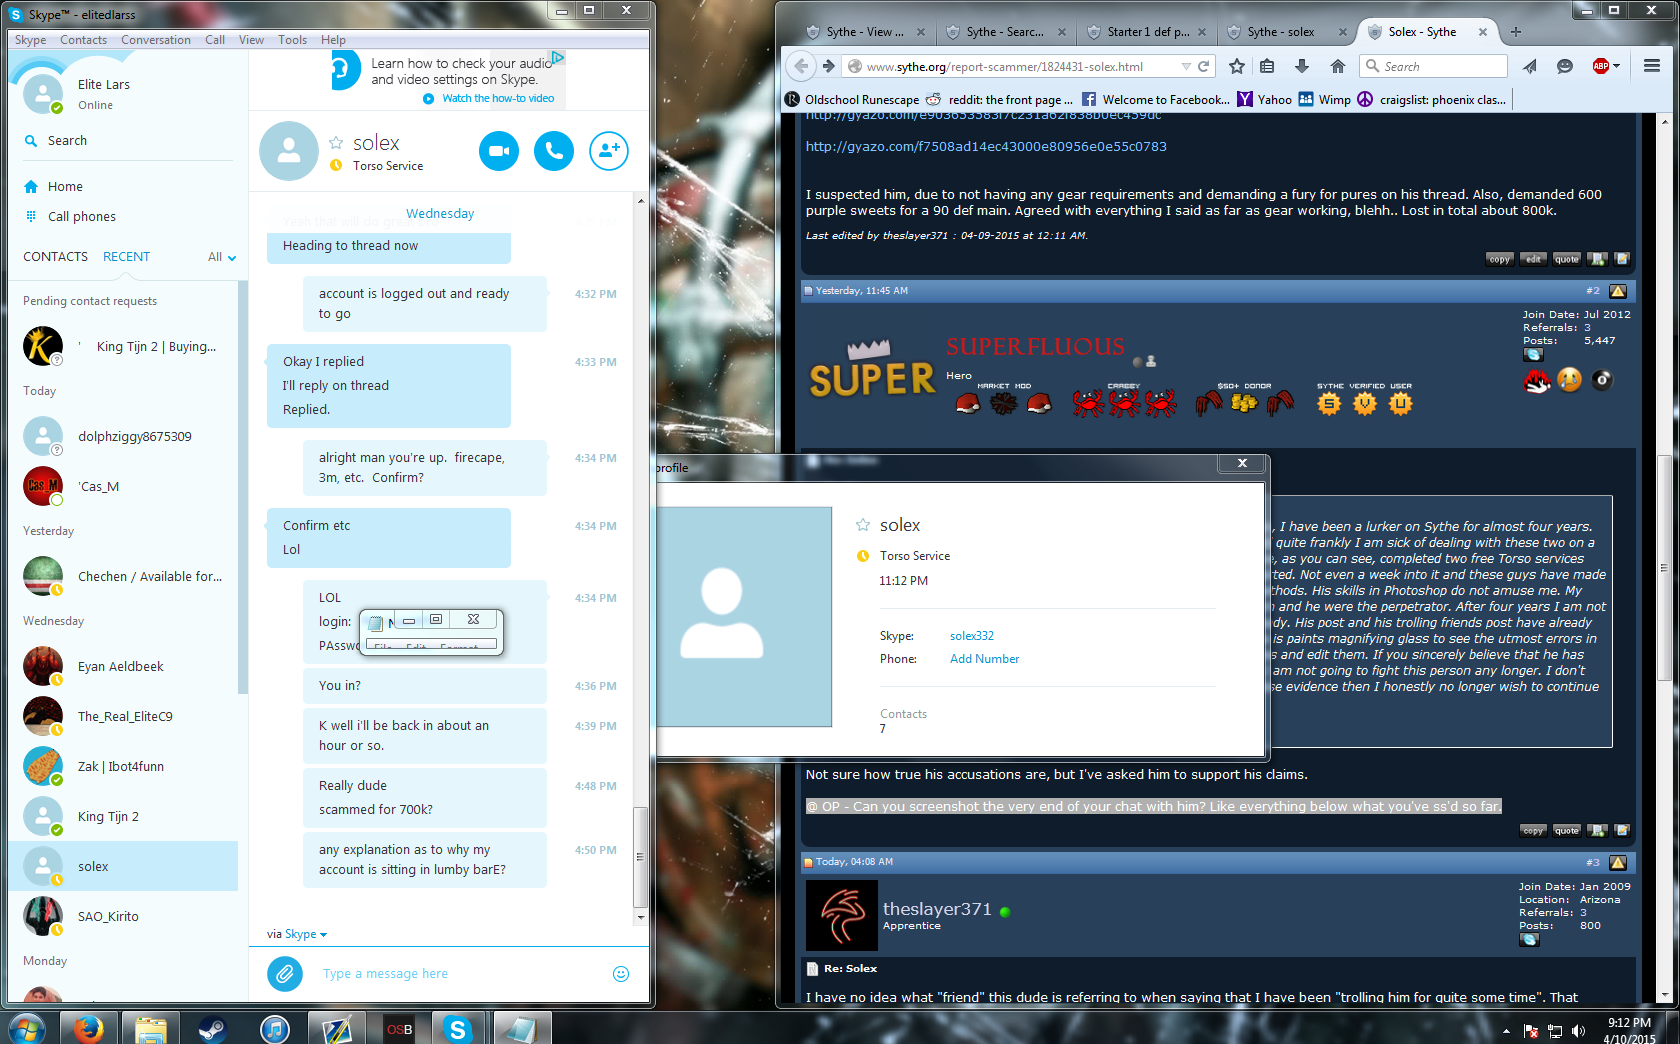Viewport: 1680px width, 1044px height.
Task: Click Add Number in solex profile
Action: 984,659
